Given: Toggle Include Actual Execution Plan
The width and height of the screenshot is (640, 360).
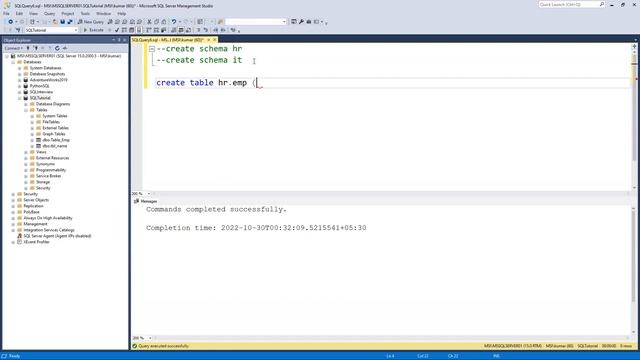Looking at the screenshot, I should (149, 30).
